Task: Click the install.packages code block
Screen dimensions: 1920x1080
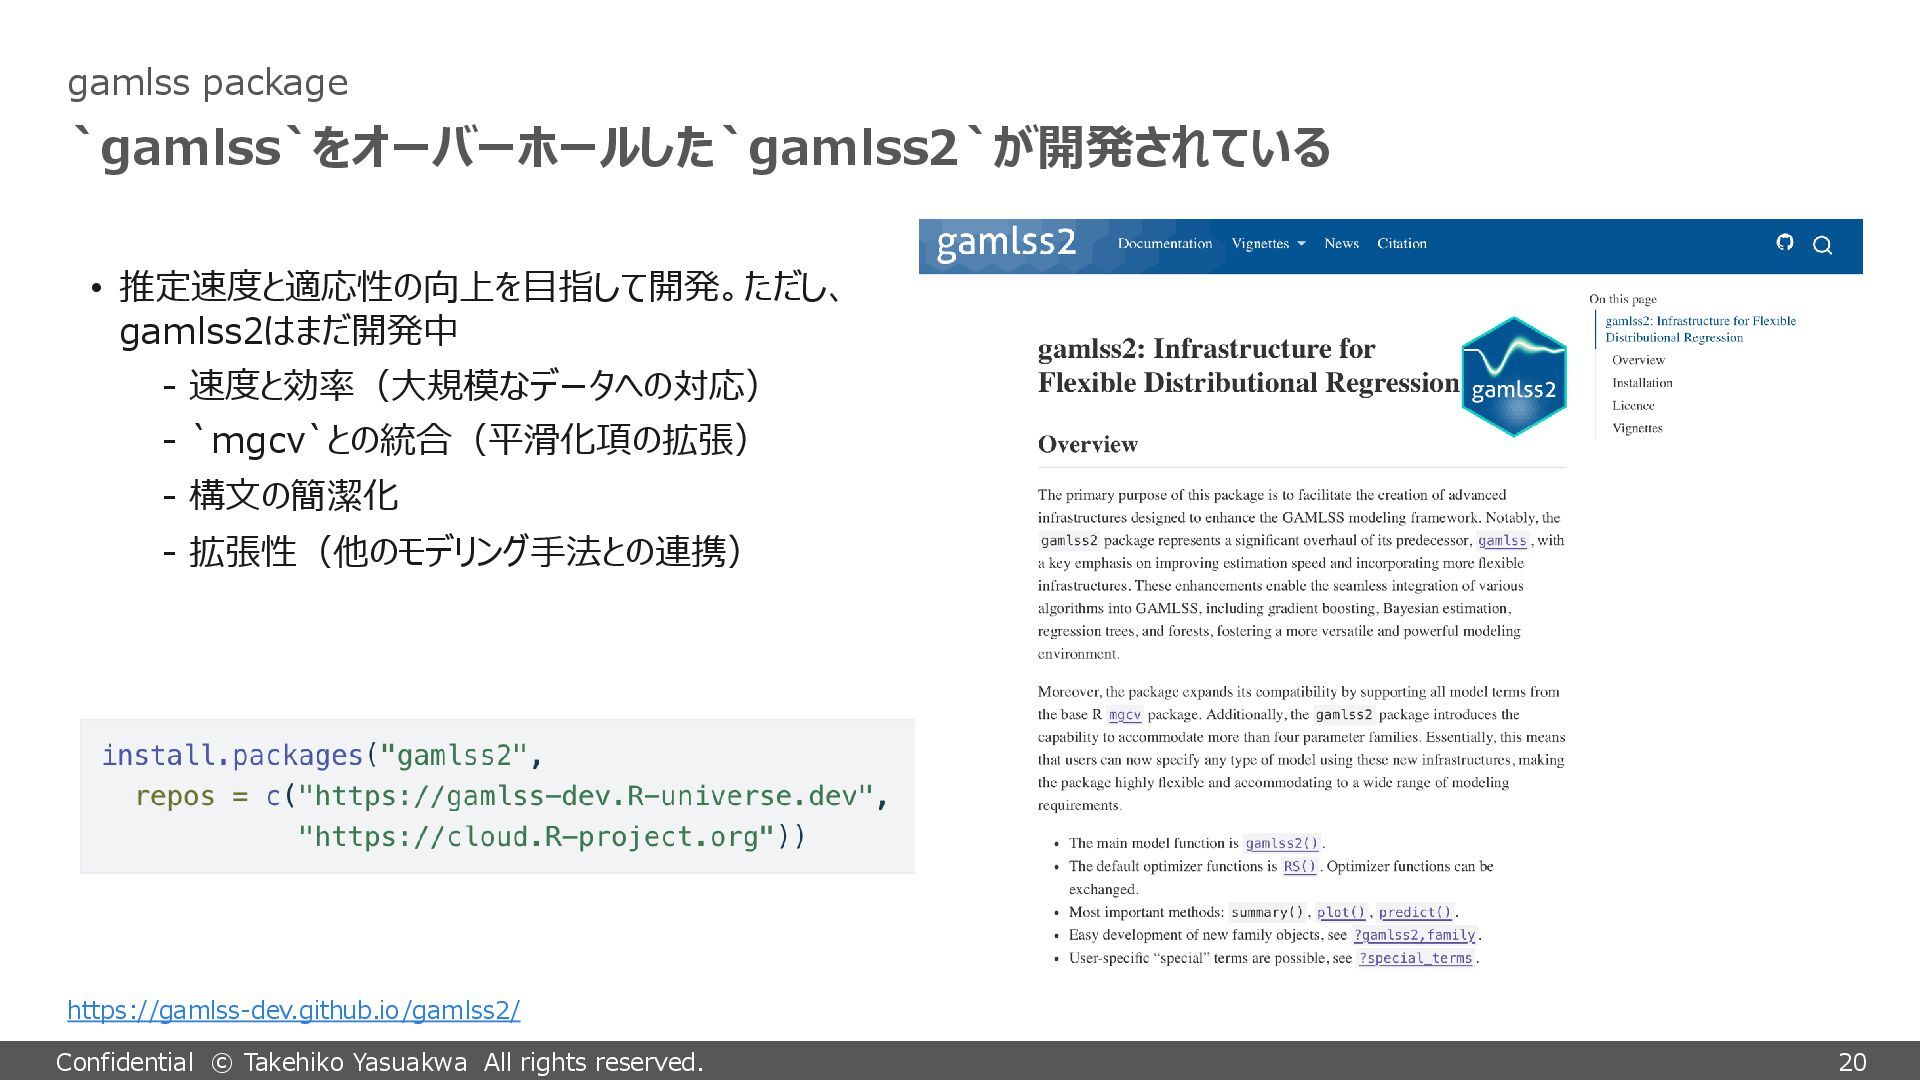Action: (x=497, y=796)
